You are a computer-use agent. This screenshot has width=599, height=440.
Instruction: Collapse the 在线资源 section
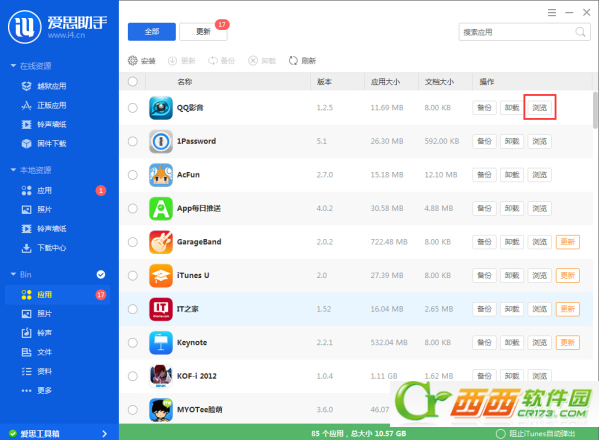[x=13, y=66]
